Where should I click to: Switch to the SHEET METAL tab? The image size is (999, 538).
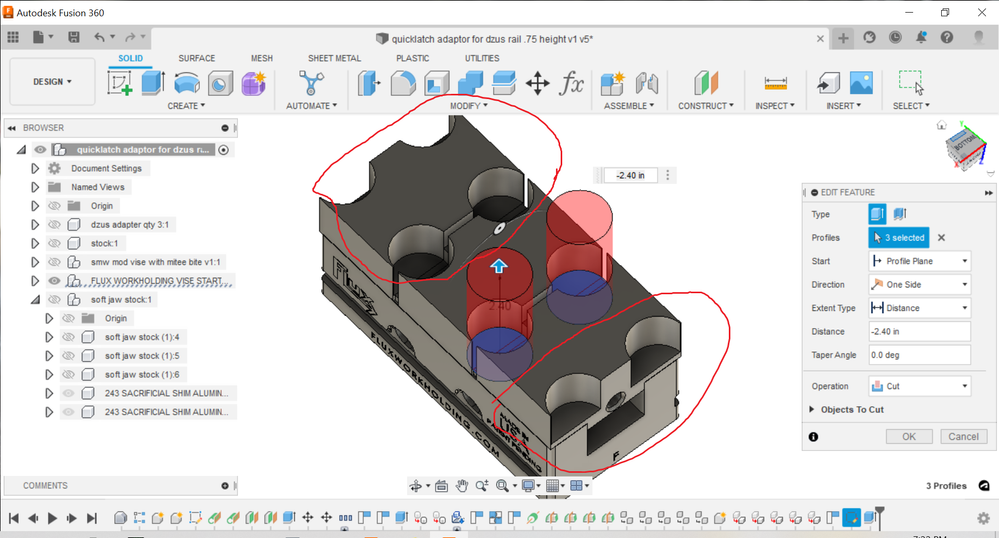[x=334, y=58]
